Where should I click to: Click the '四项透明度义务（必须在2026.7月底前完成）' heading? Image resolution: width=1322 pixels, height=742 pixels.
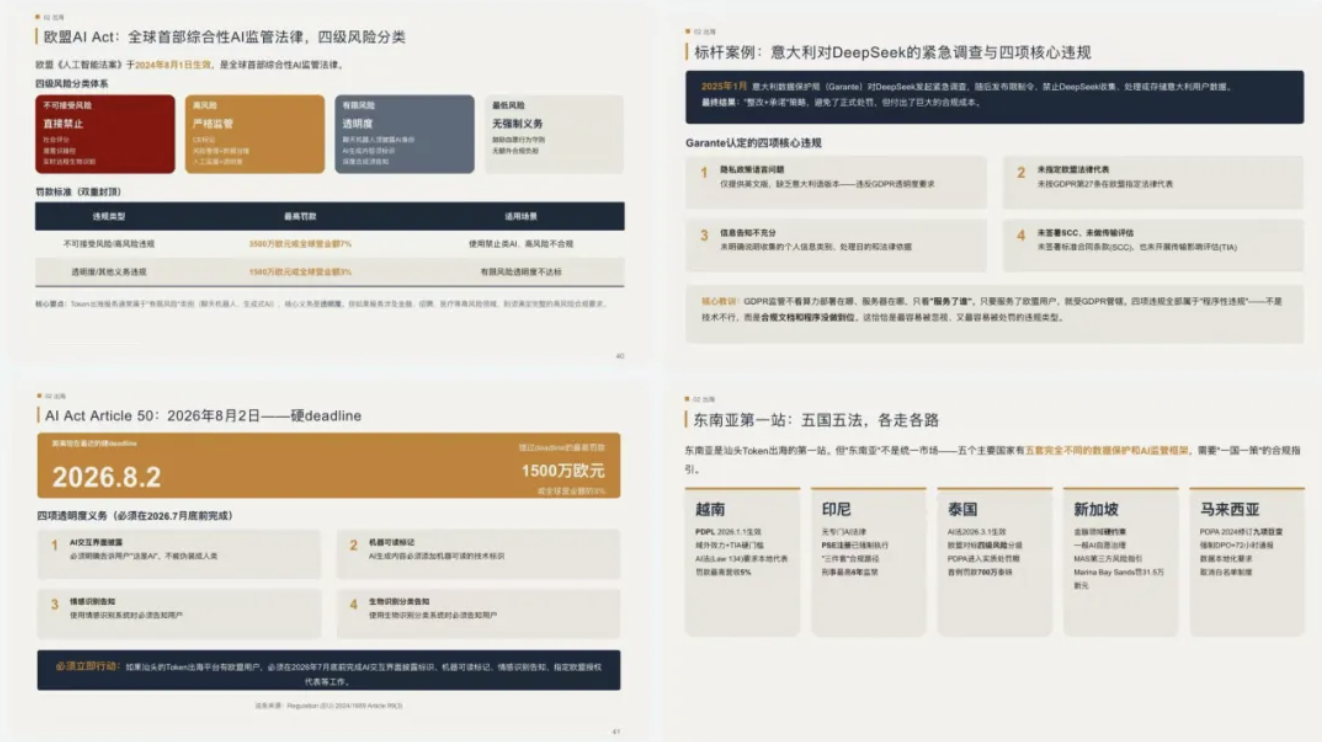click(134, 516)
